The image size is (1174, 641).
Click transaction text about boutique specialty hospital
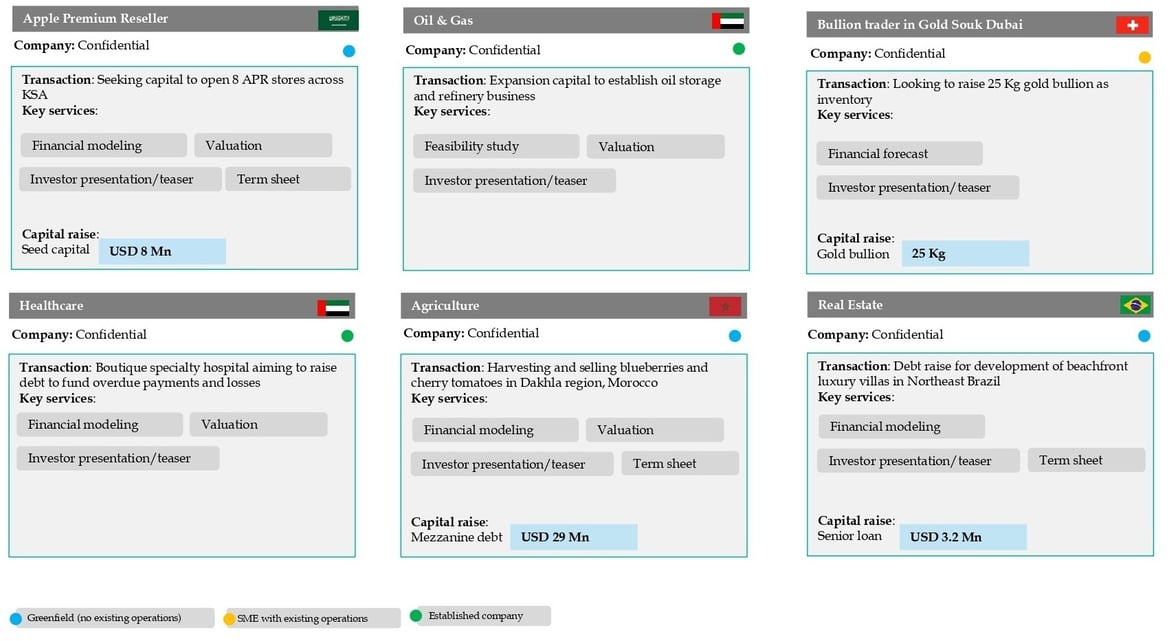(x=178, y=374)
